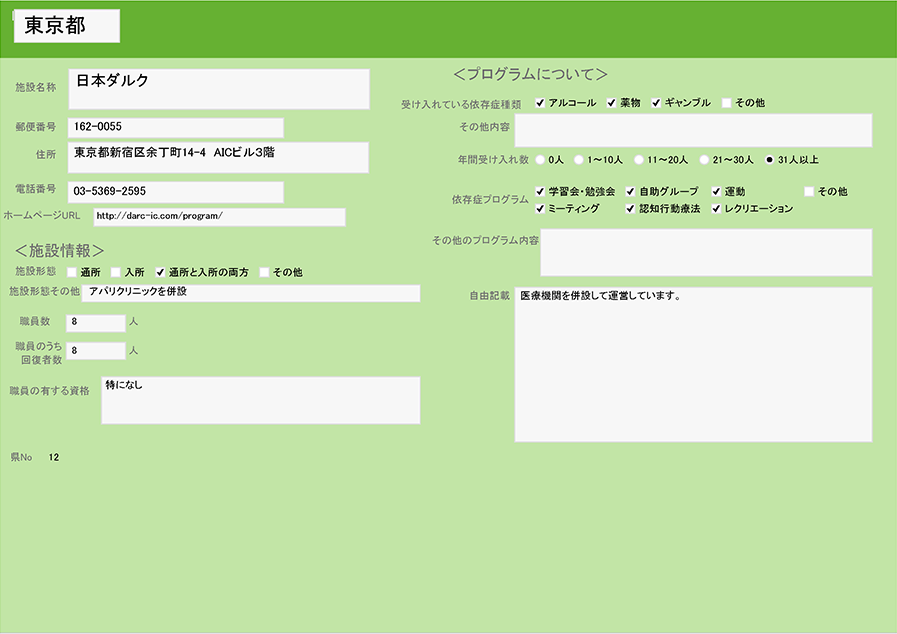Image resolution: width=897 pixels, height=634 pixels.
Task: Check the 通所 facility type checkbox
Action: (72, 272)
